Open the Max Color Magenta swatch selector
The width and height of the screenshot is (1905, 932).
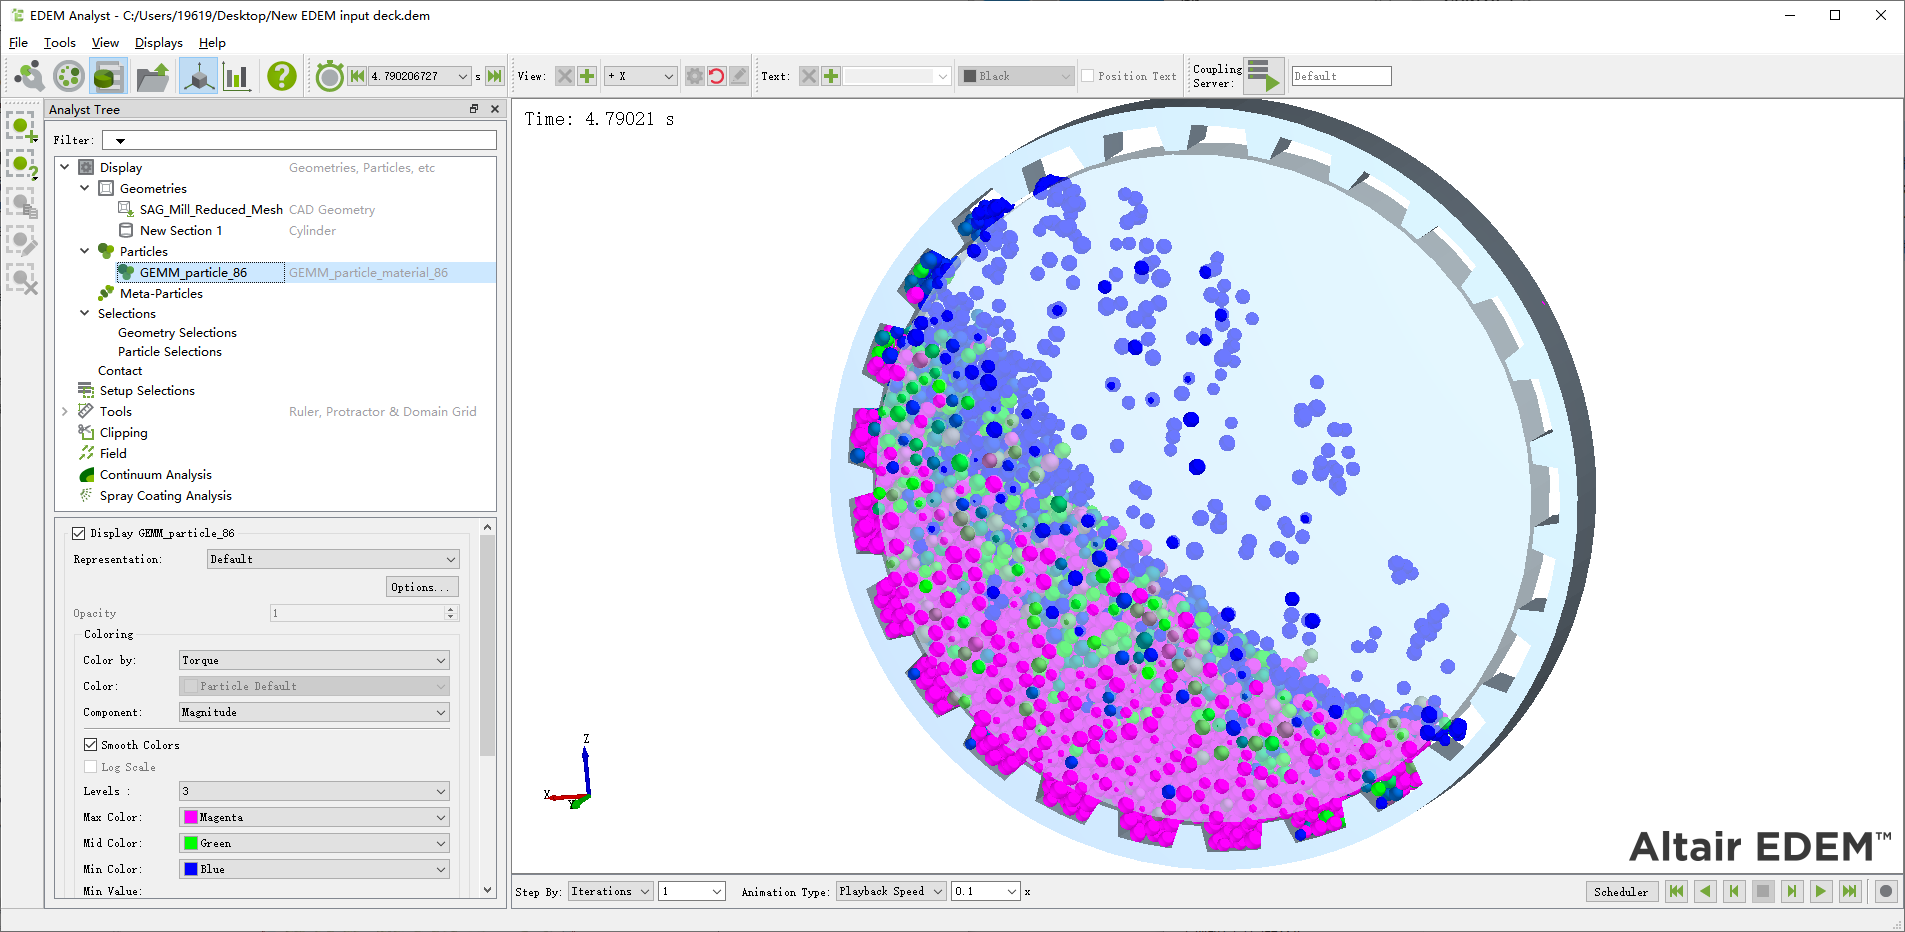pos(314,817)
